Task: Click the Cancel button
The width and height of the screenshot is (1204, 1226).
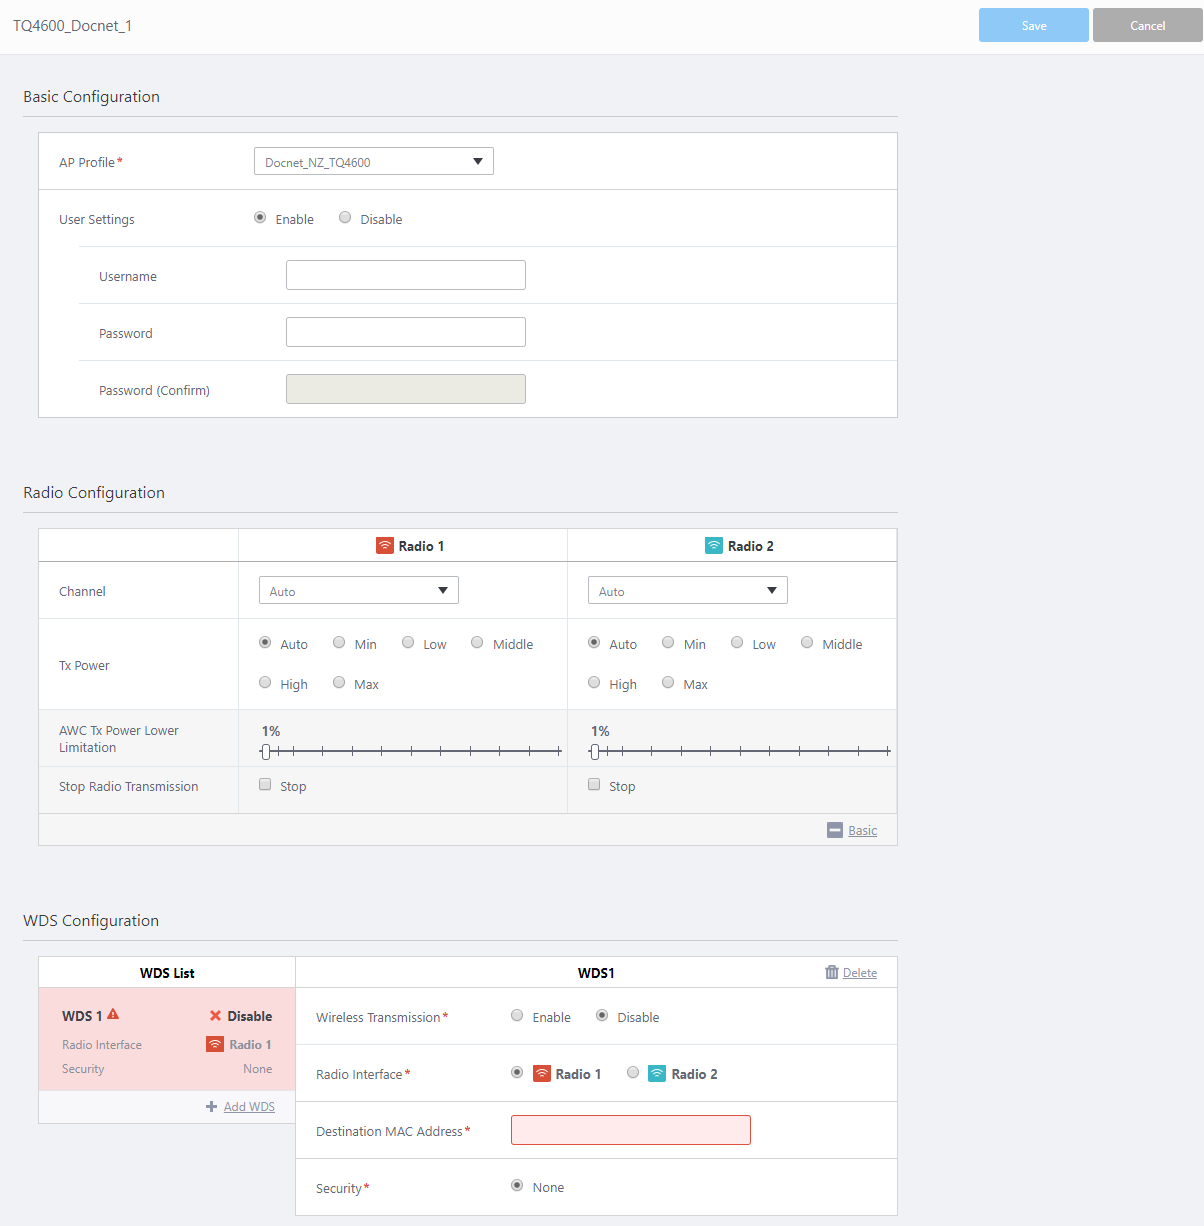Action: (1147, 25)
